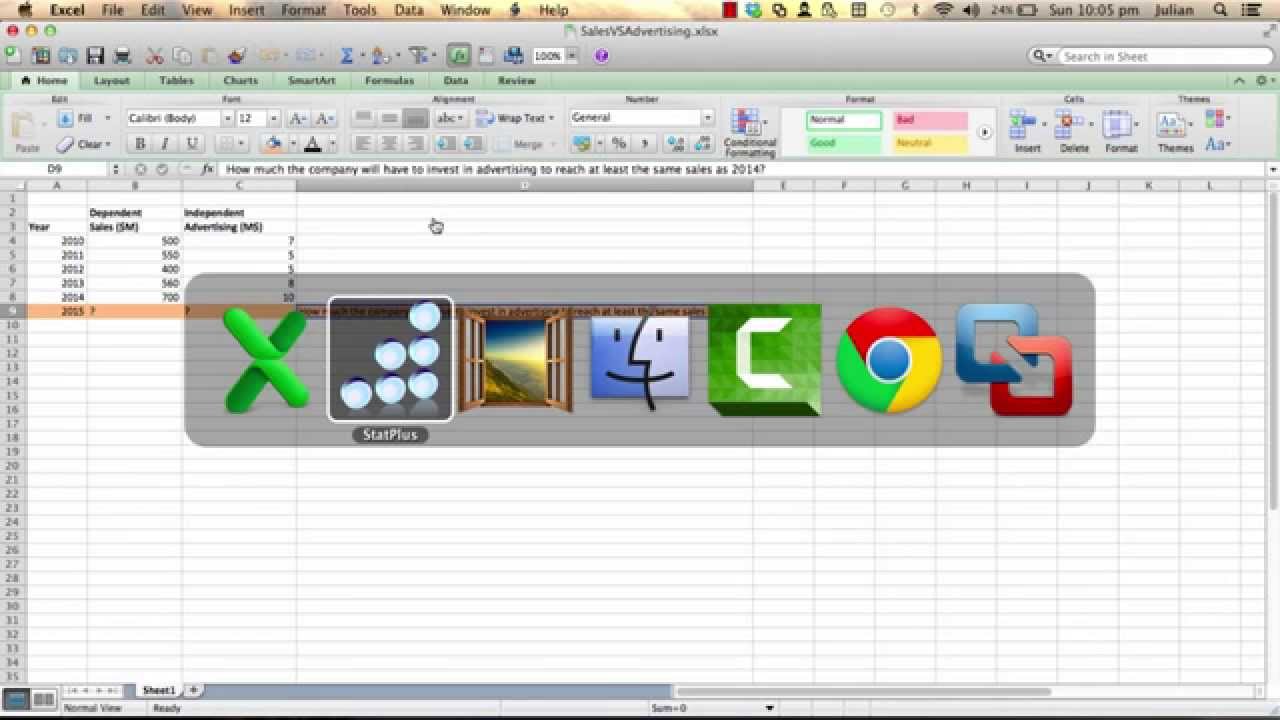Click the AutoSum sigma icon
Image resolution: width=1280 pixels, height=720 pixels.
347,56
